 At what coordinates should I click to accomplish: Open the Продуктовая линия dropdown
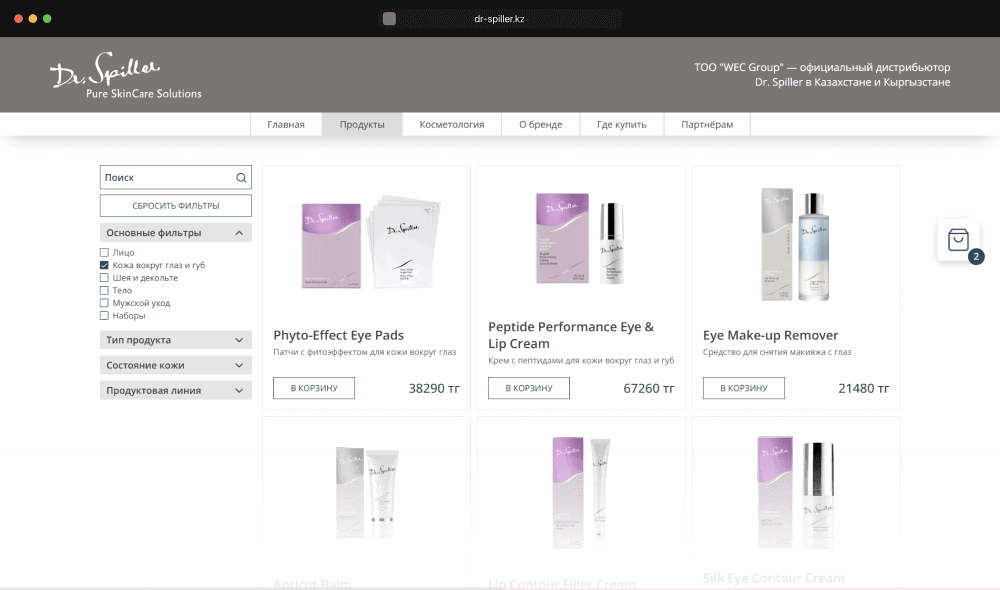[x=175, y=390]
